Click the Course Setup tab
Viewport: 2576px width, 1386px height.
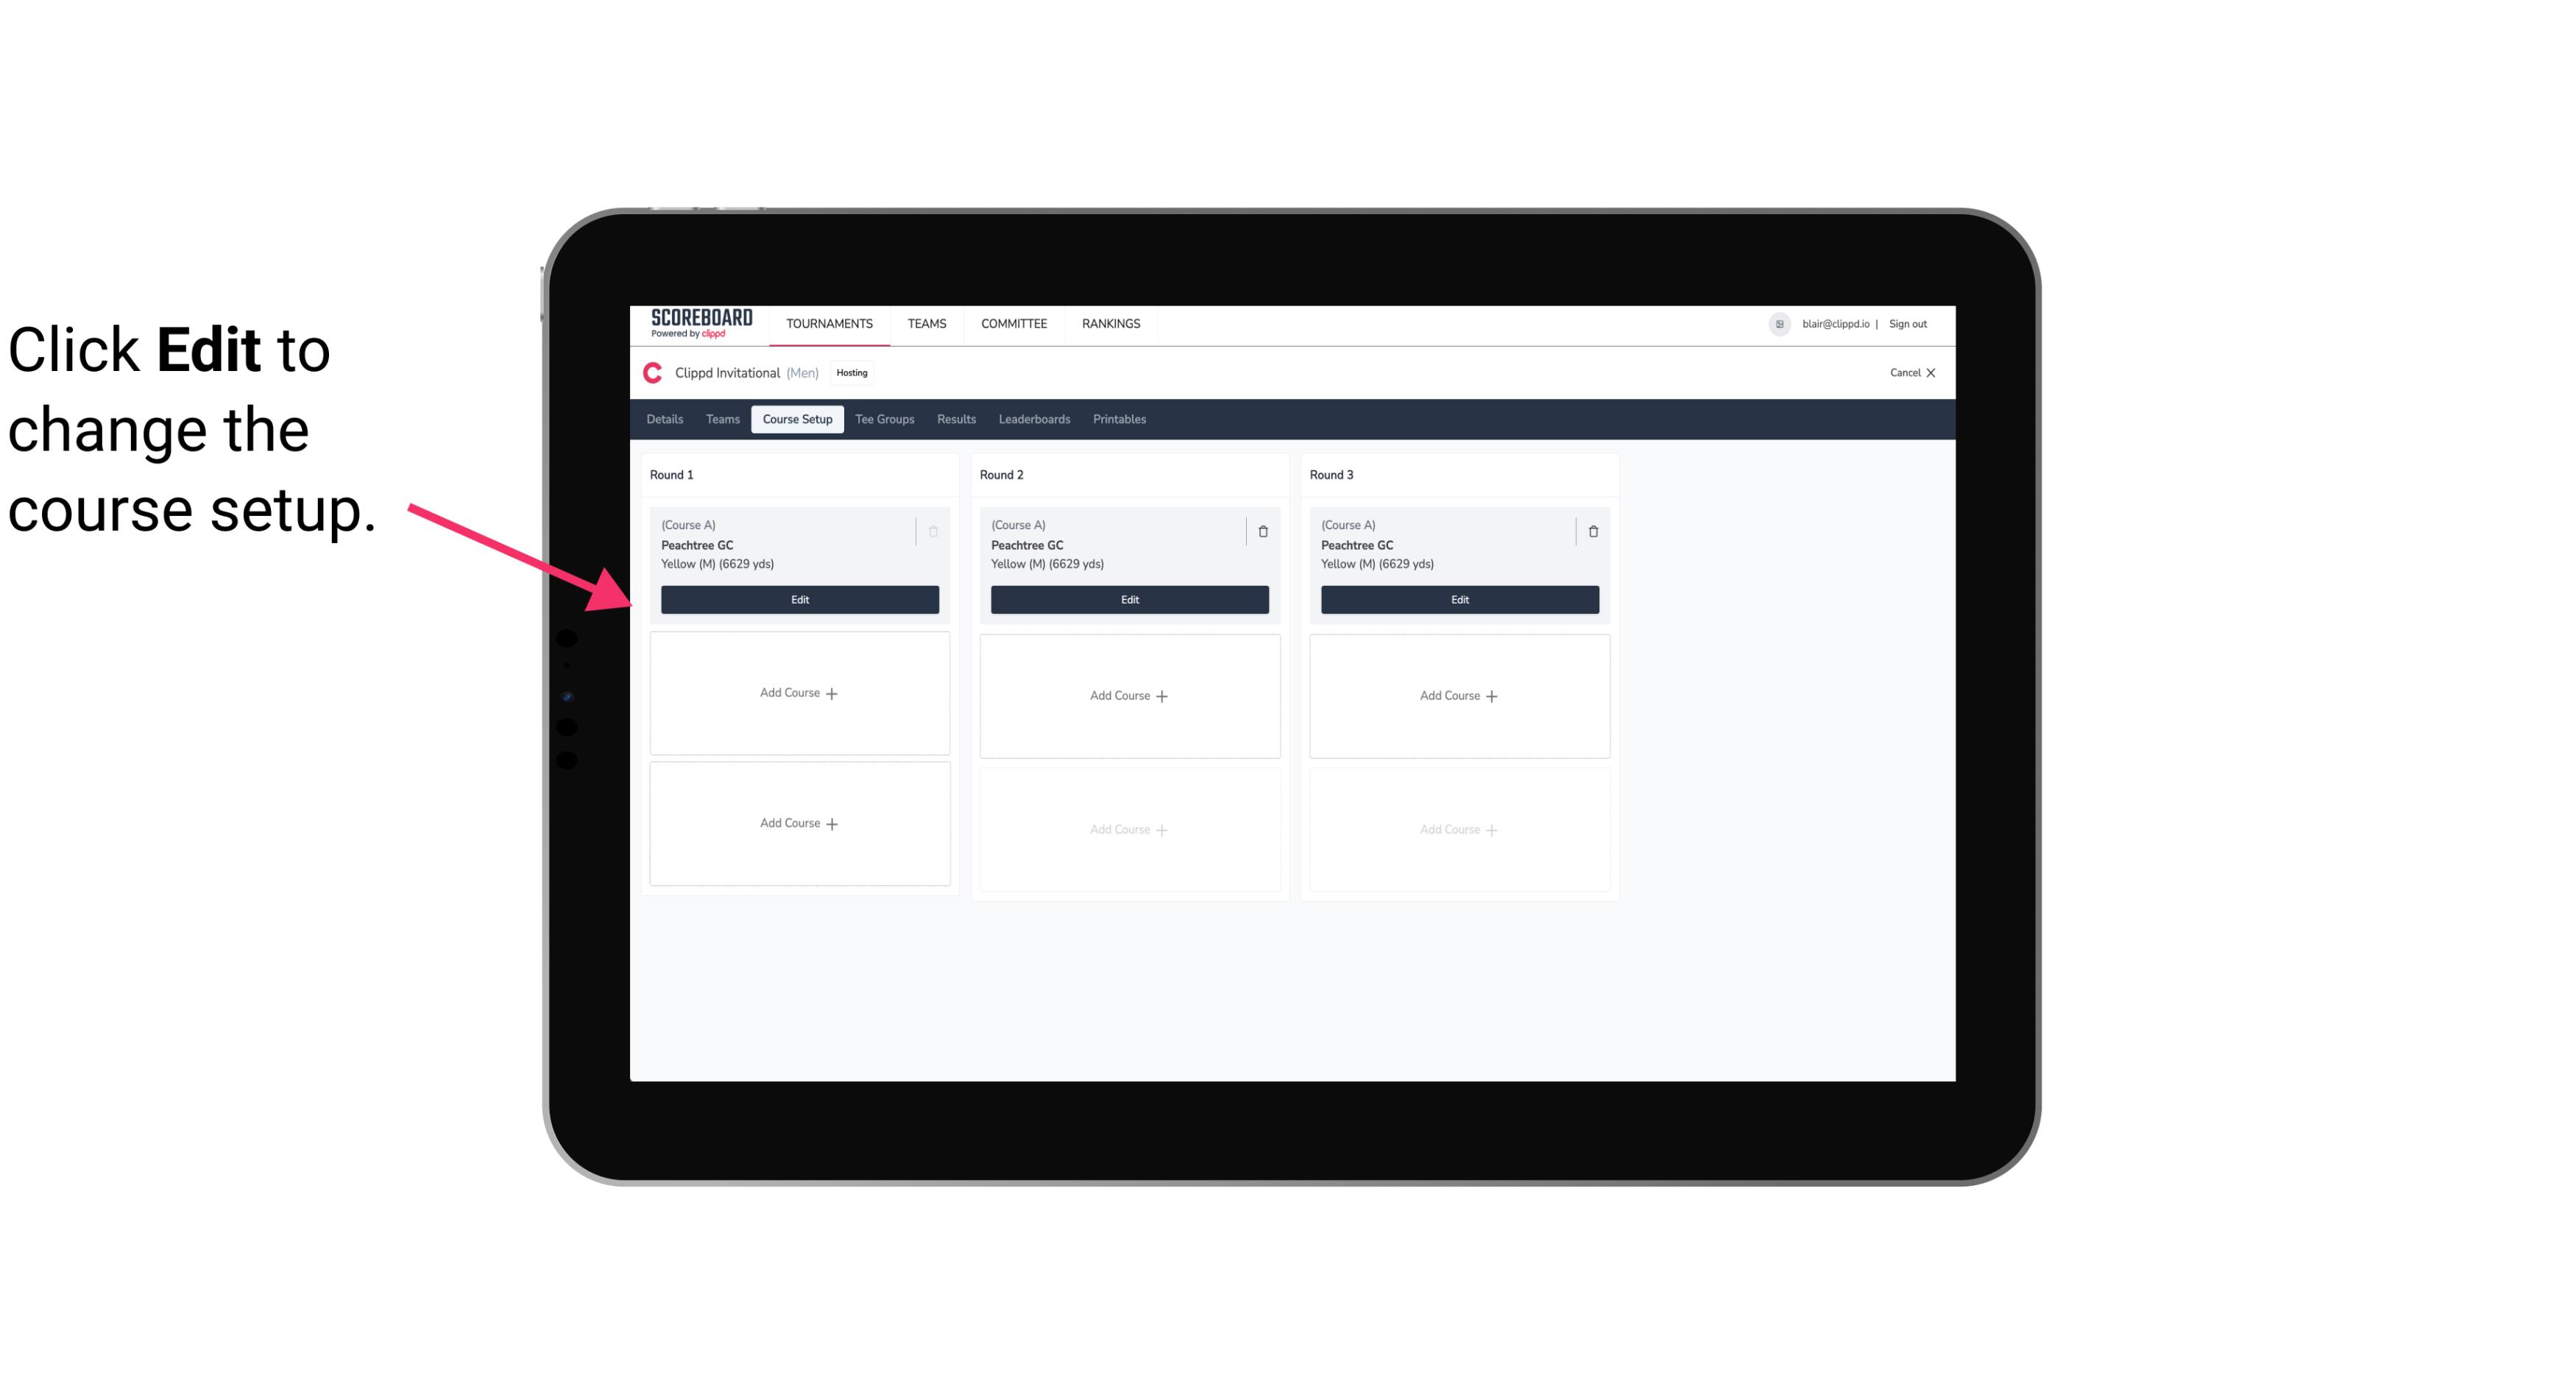795,418
